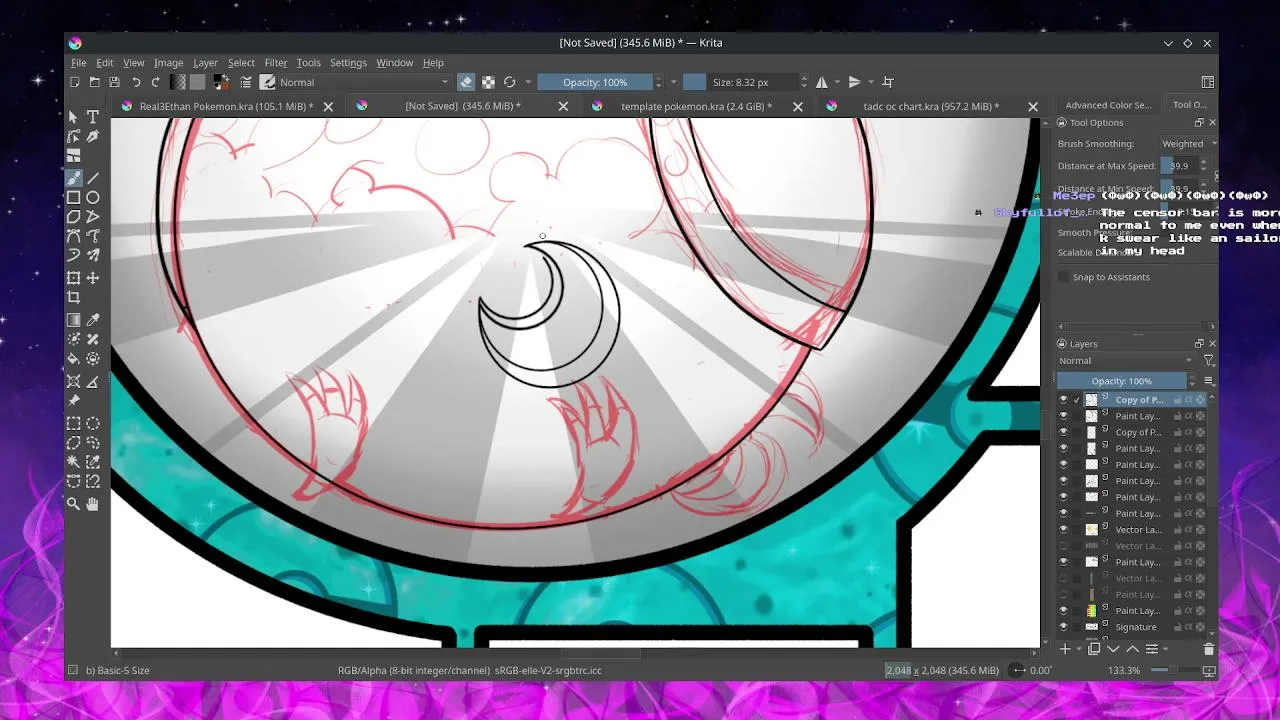Choose the Ellipse shape tool

[93, 198]
